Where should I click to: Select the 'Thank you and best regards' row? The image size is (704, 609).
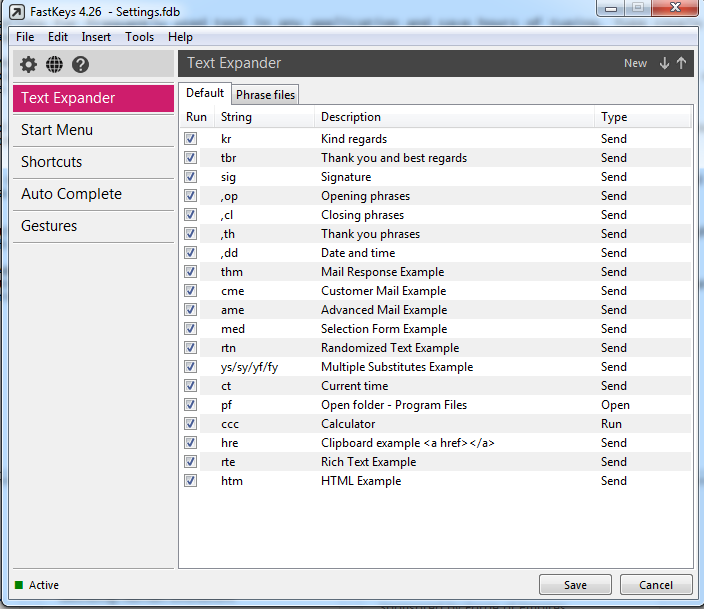pos(436,158)
